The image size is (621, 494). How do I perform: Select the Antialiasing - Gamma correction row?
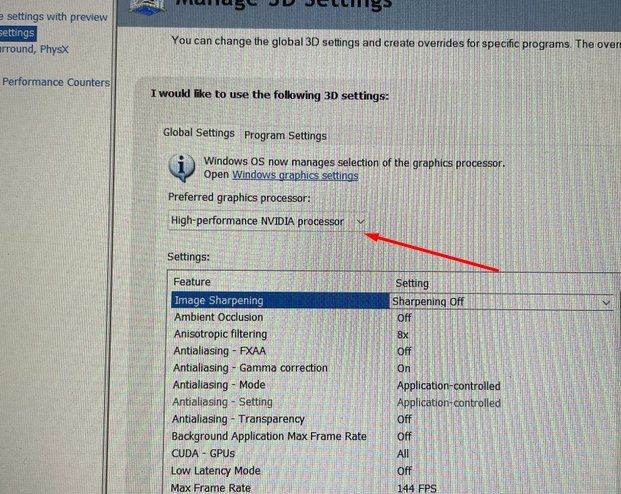392,368
